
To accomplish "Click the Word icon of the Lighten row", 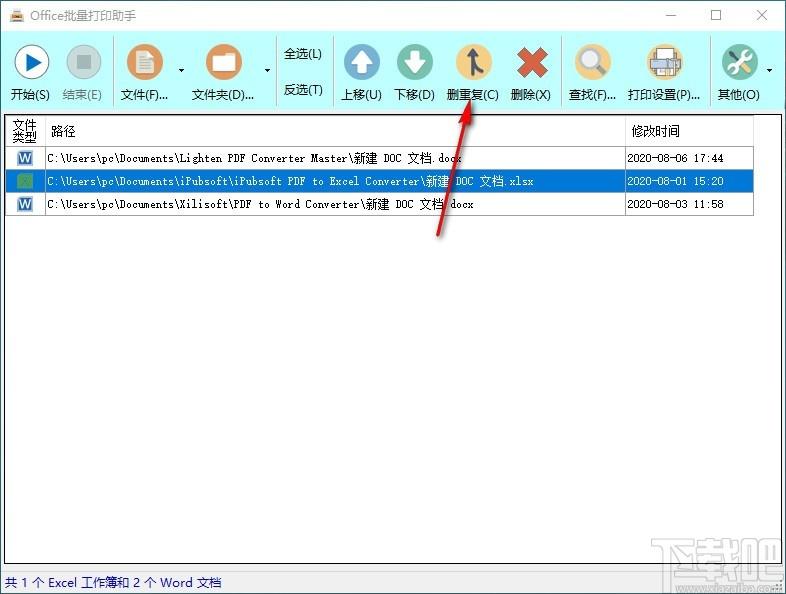I will (x=25, y=158).
